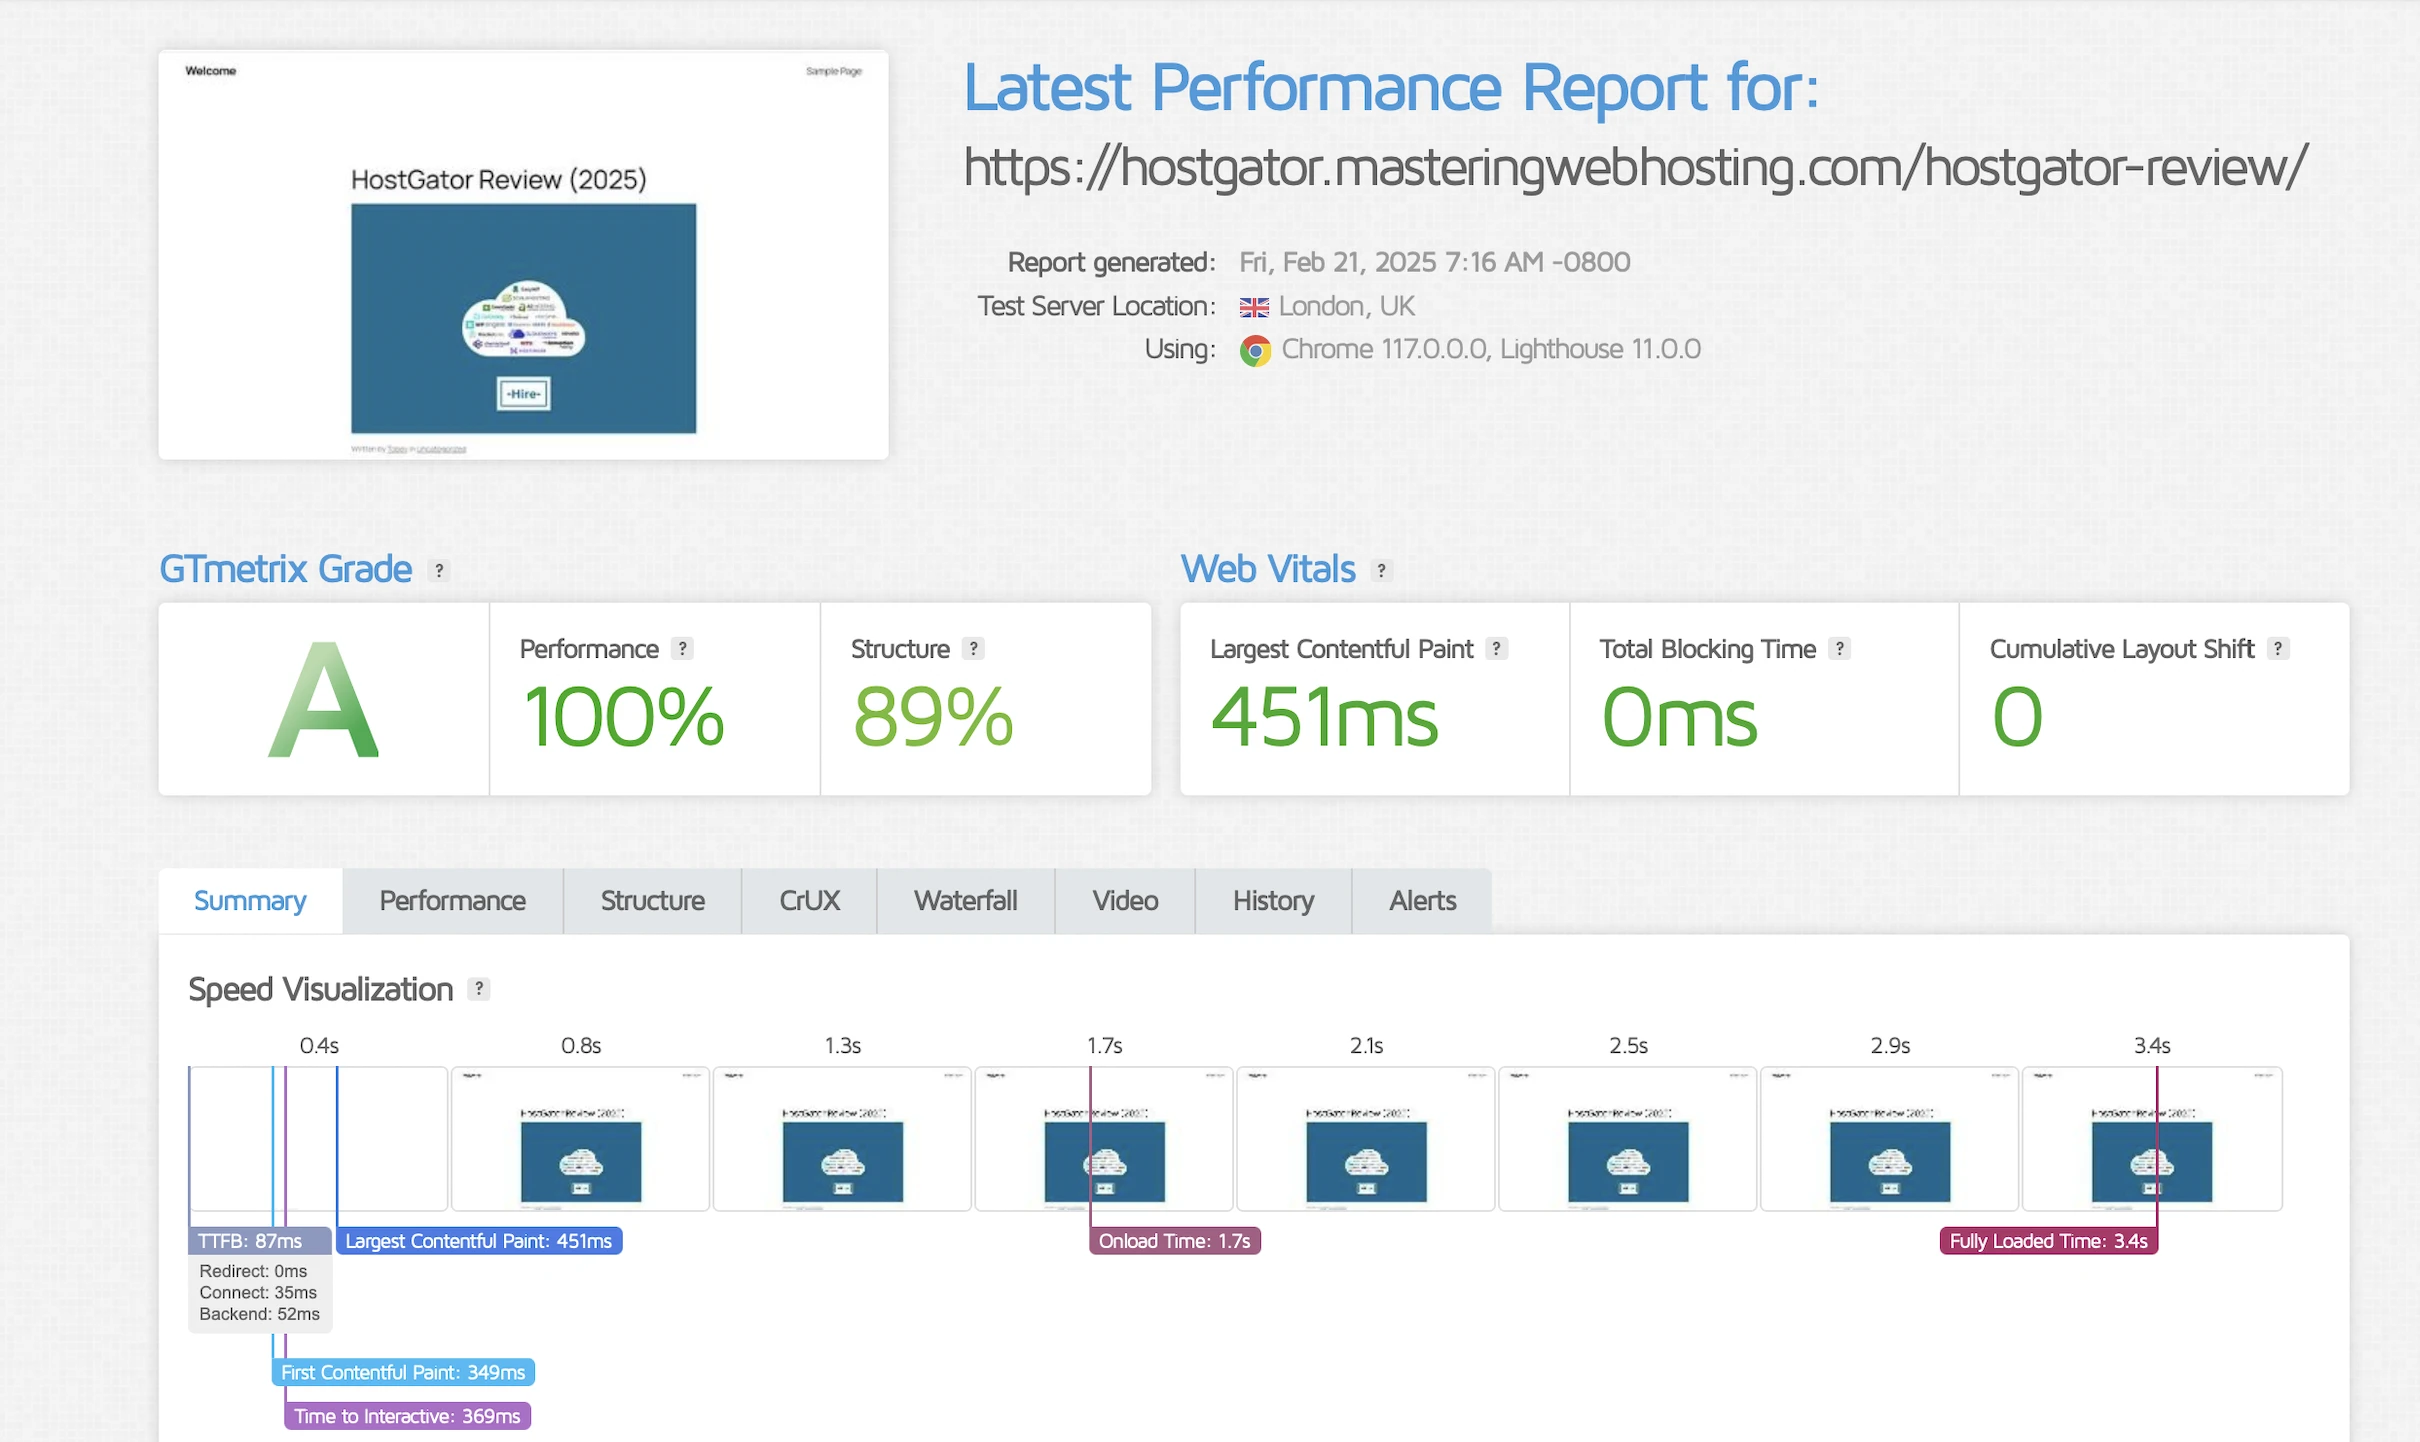Open the Structure tab
The height and width of the screenshot is (1442, 2420).
pos(652,901)
